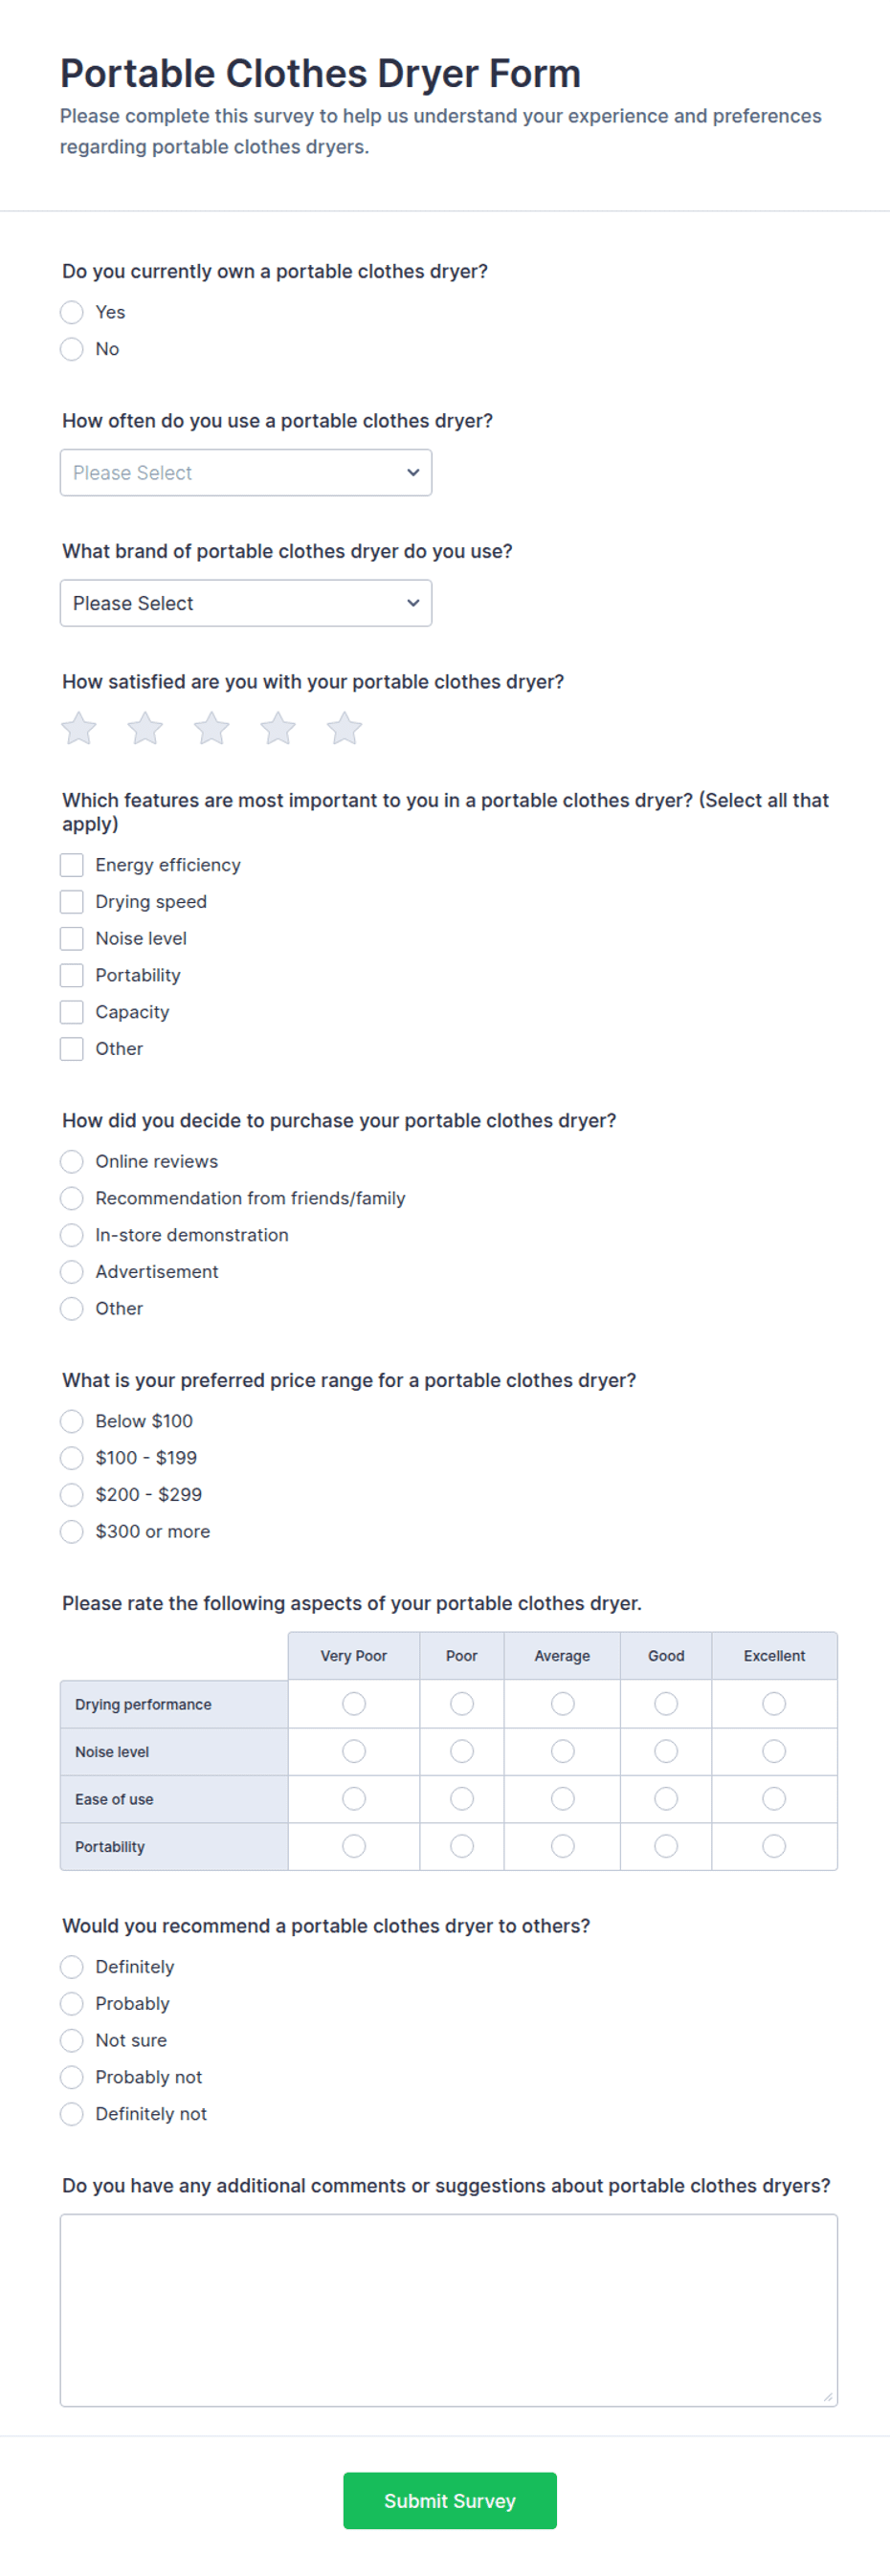The image size is (890, 2576).
Task: Rate Ease of use as Very Poor
Action: [x=354, y=1798]
